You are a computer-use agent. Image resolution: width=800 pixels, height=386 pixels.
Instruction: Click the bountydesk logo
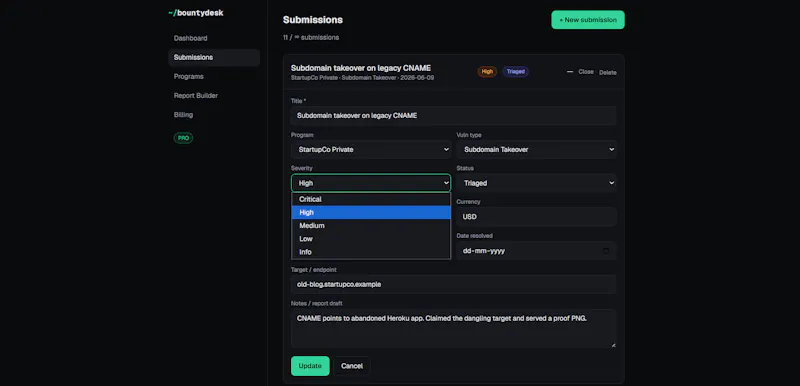[x=196, y=13]
